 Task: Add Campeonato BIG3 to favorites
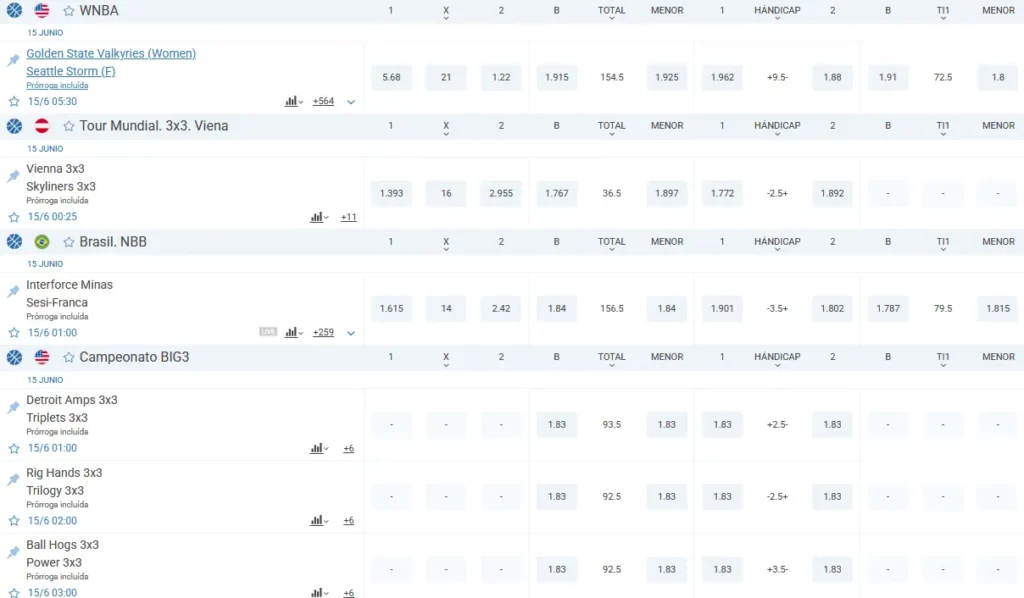69,357
